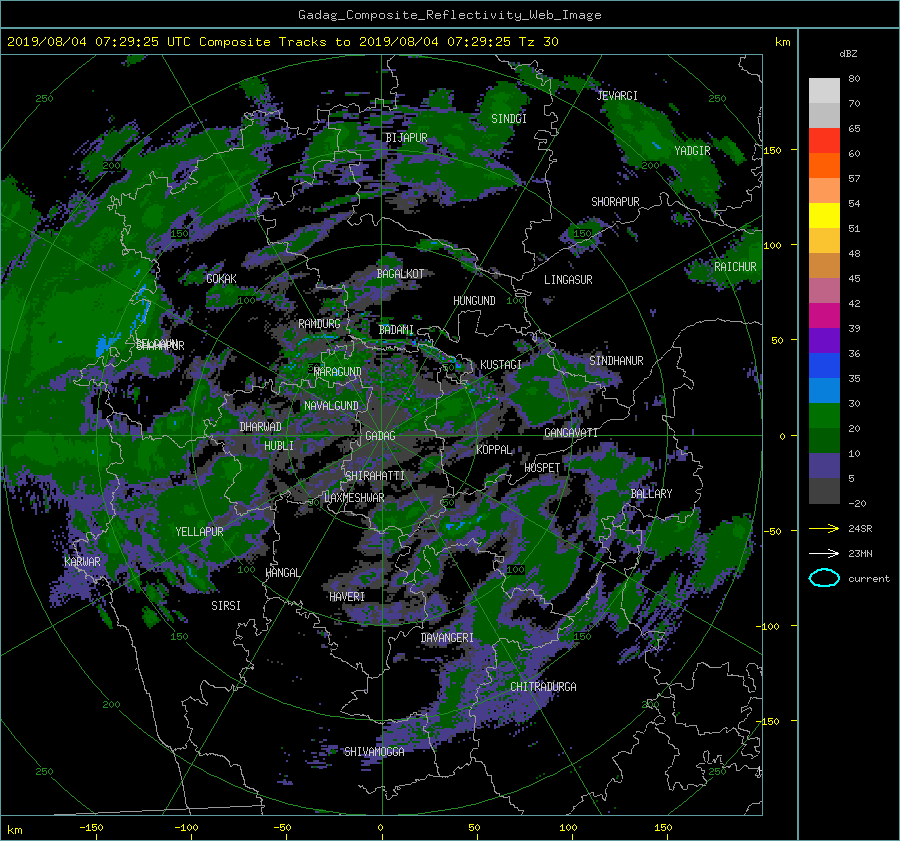Click the NARAGUND city label
The height and width of the screenshot is (841, 900).
click(338, 372)
